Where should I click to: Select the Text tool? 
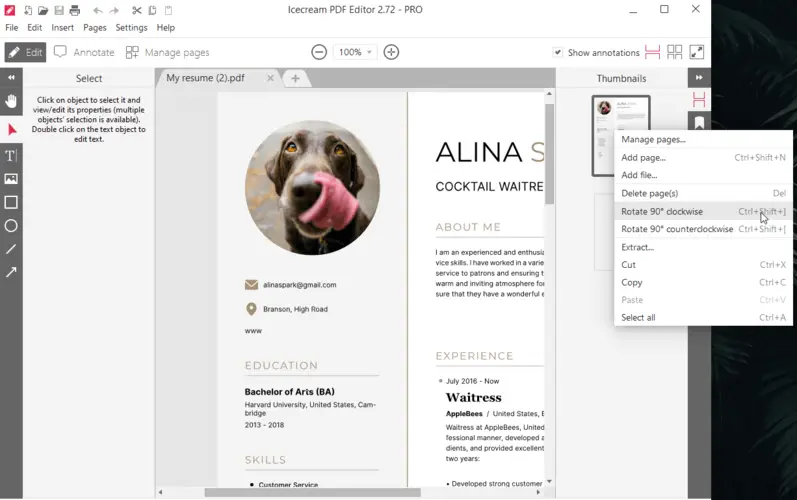coord(11,155)
